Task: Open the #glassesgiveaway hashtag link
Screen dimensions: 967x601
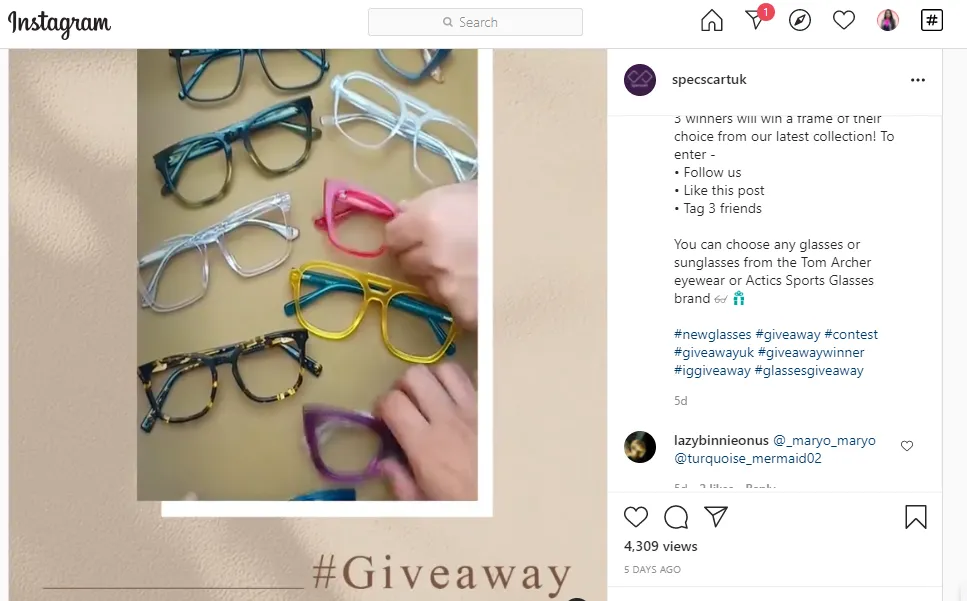Action: click(809, 370)
